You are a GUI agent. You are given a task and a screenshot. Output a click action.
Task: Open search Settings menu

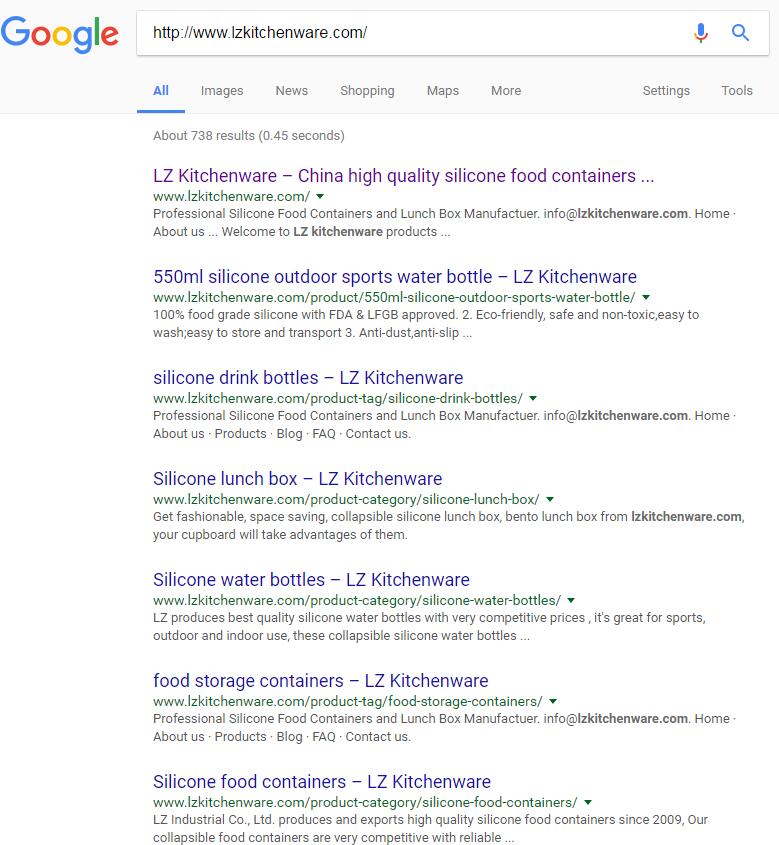[666, 91]
